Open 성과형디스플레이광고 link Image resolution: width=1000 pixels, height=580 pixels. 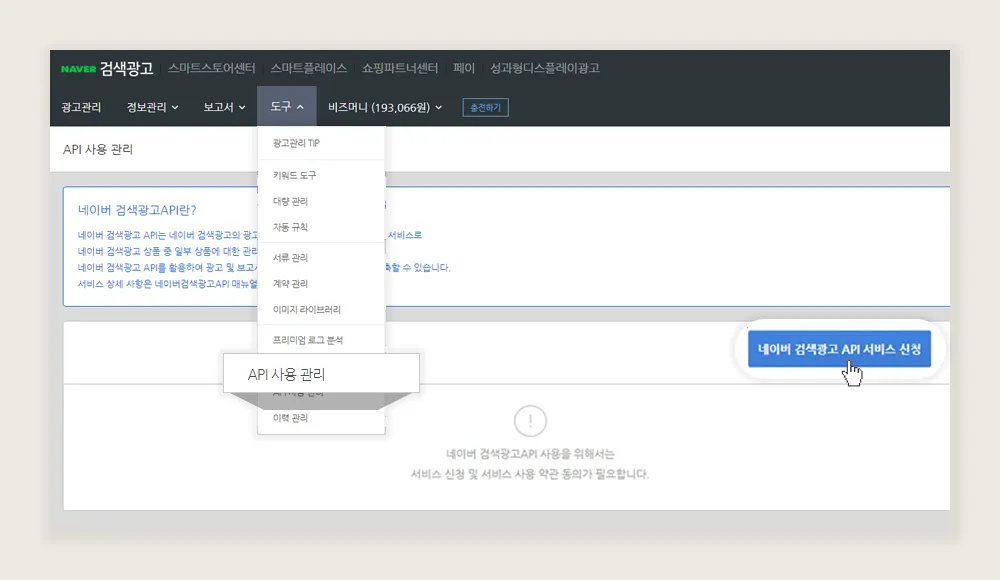tap(545, 68)
